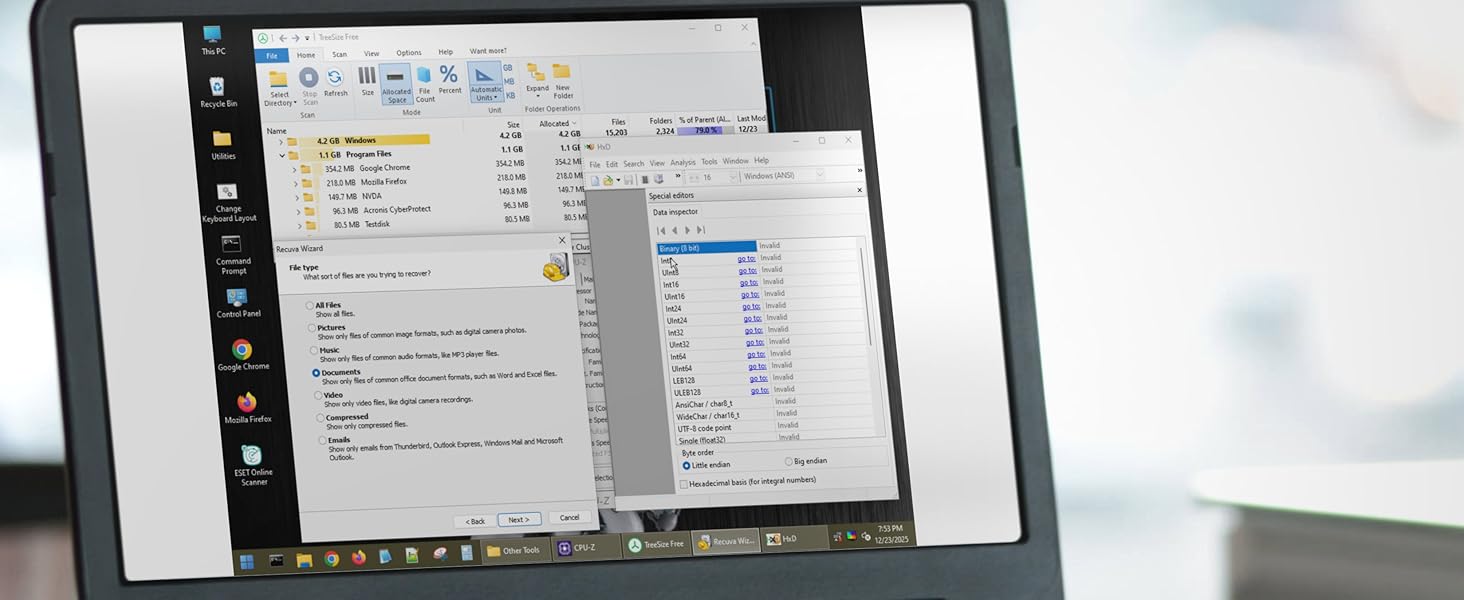This screenshot has height=600, width=1464.
Task: Click Refresh in the TreeSize ribbon
Action: (x=335, y=82)
